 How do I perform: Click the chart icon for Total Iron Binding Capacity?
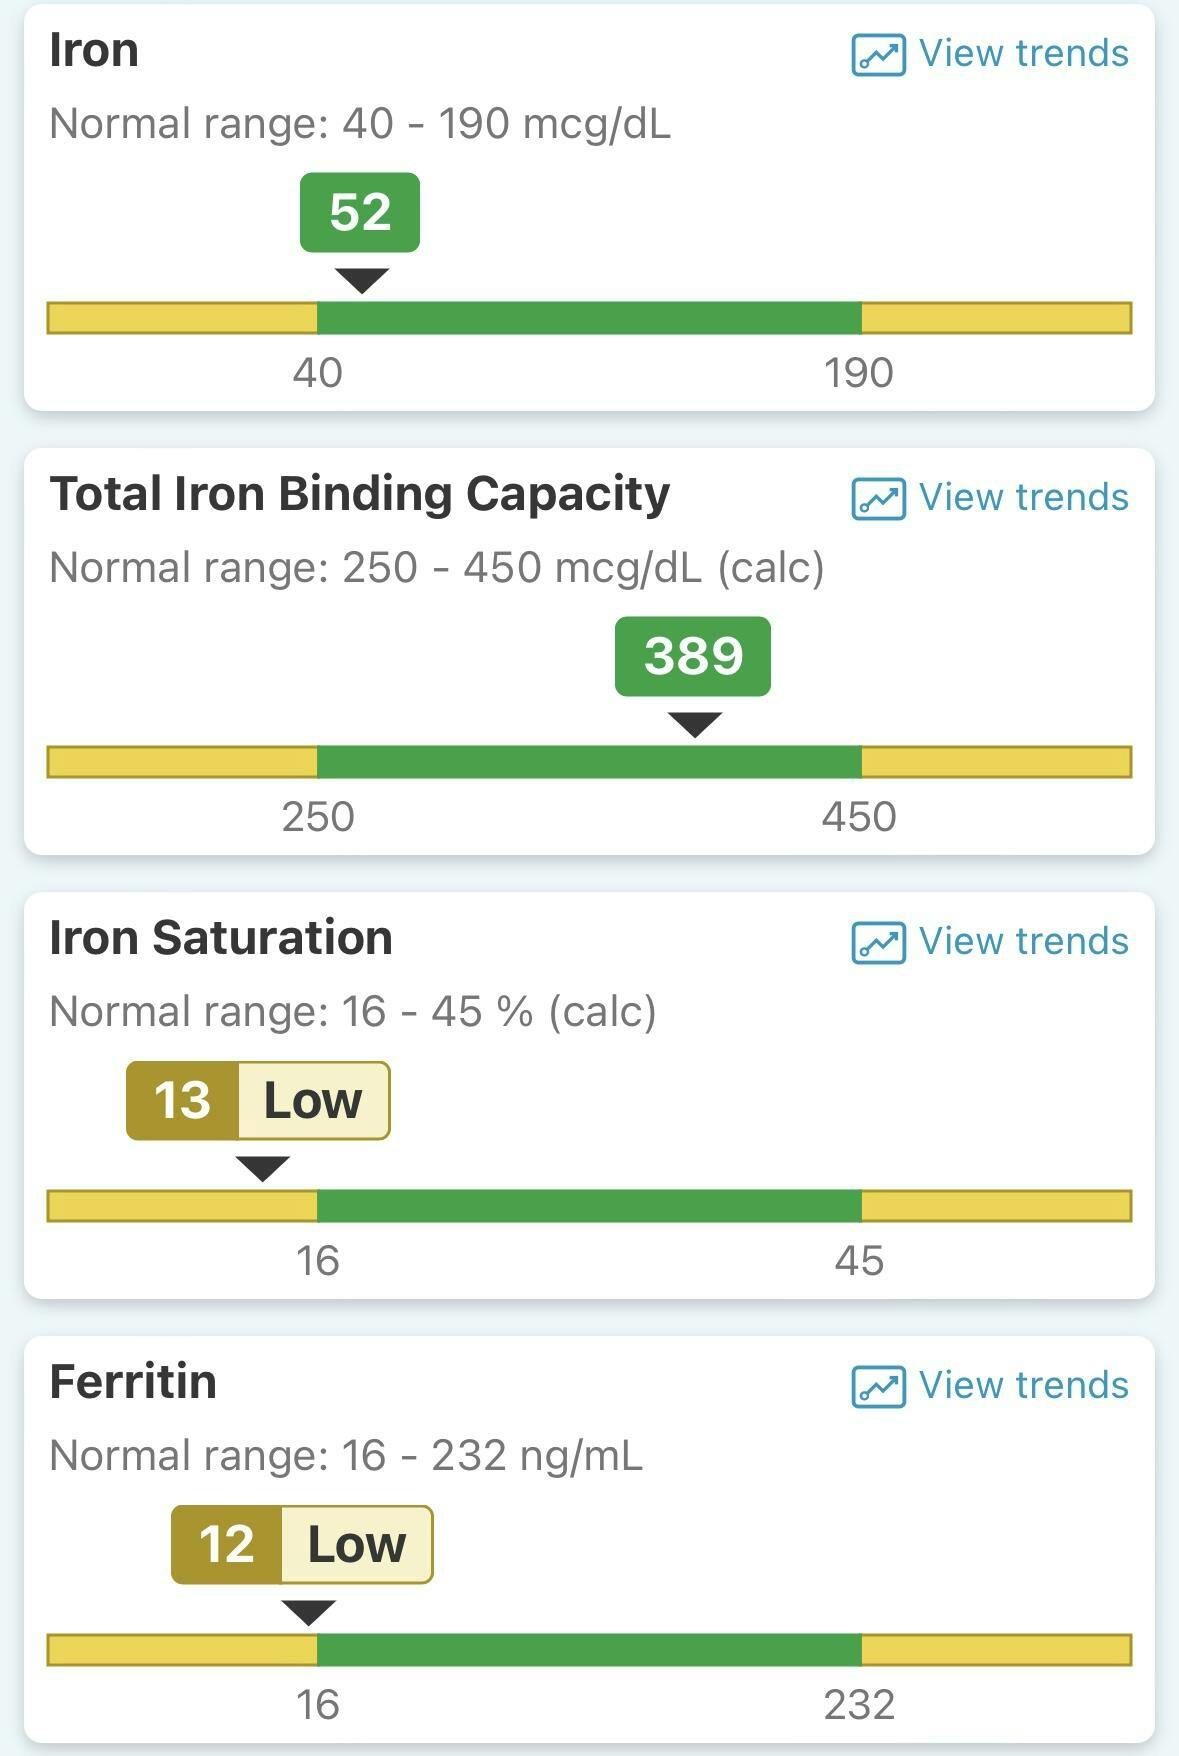pyautogui.click(x=878, y=499)
